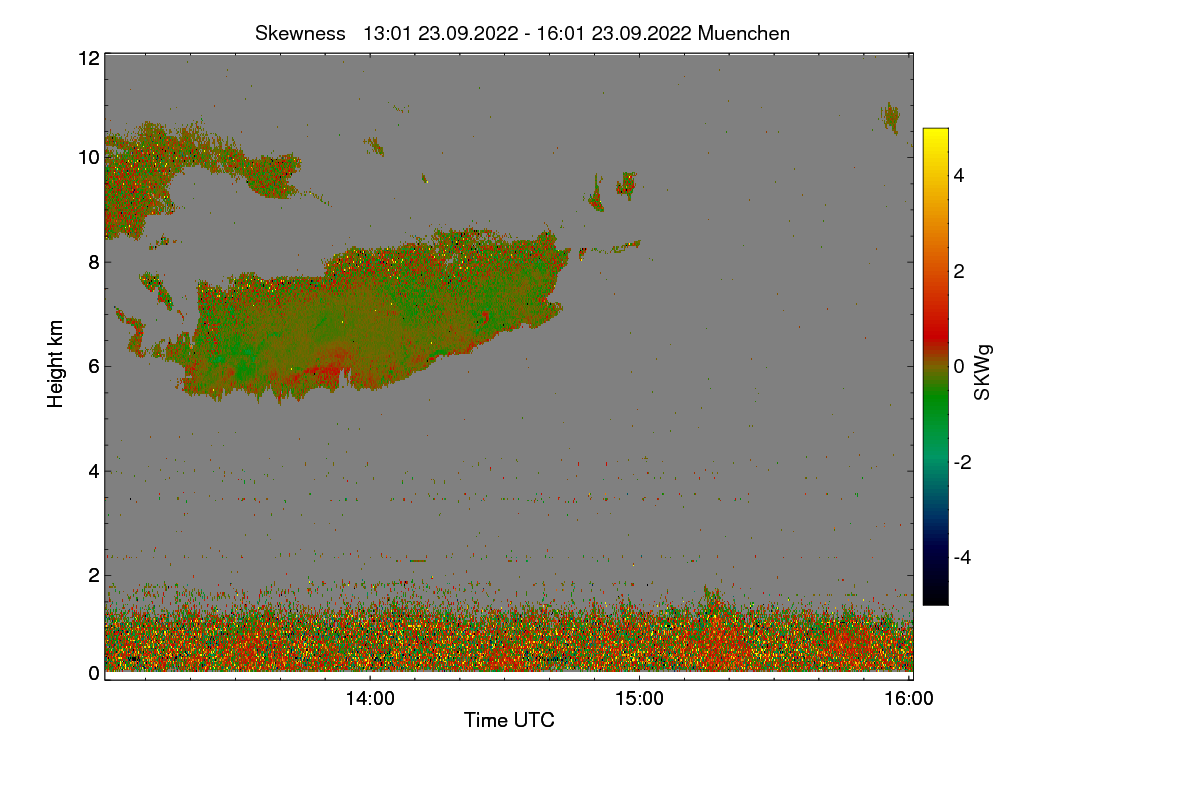Select the 15:00 time axis label
The image size is (1200, 800).
[639, 699]
